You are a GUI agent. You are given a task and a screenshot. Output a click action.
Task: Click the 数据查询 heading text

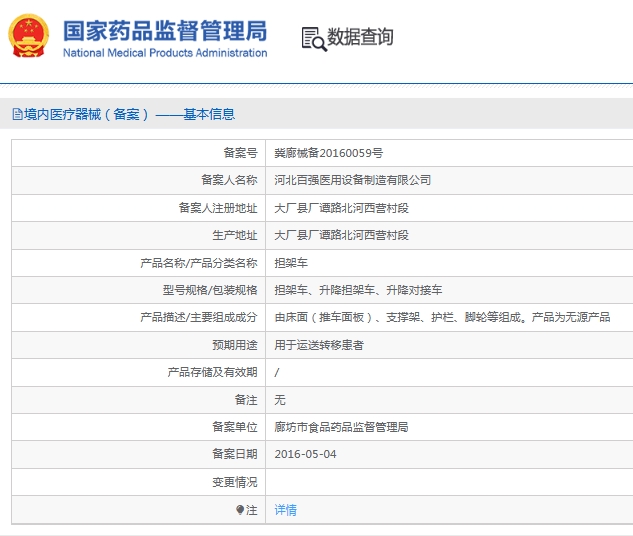(360, 37)
